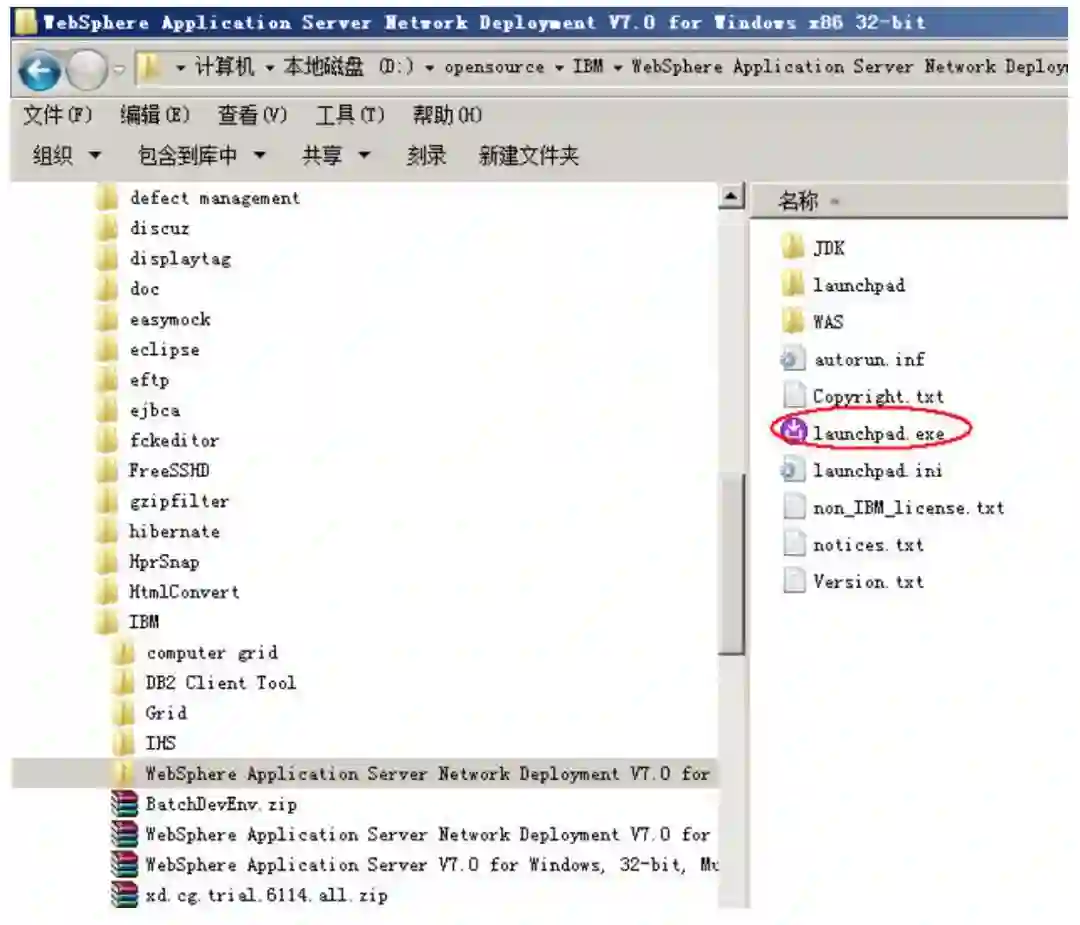1080x925 pixels.
Task: Open the 编辑(E) menu
Action: click(154, 114)
